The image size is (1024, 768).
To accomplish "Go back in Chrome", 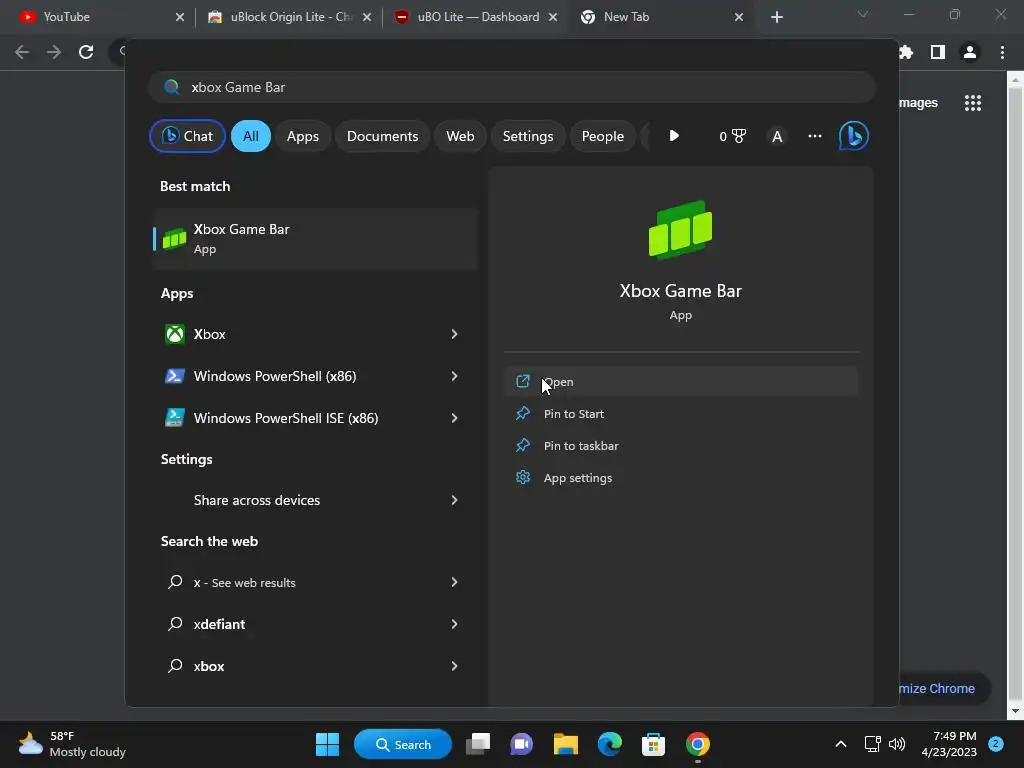I will coord(22,52).
